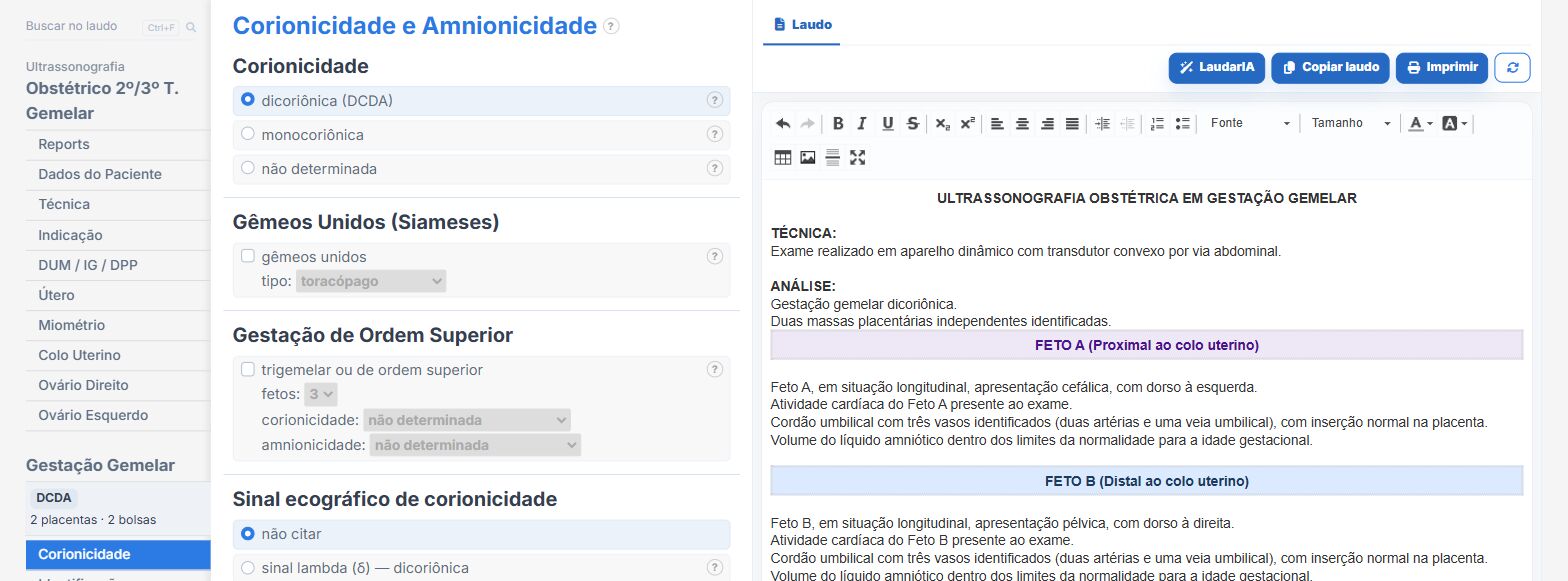Go to Dados do Paciente section
This screenshot has height=581, width=1568.
118,174
